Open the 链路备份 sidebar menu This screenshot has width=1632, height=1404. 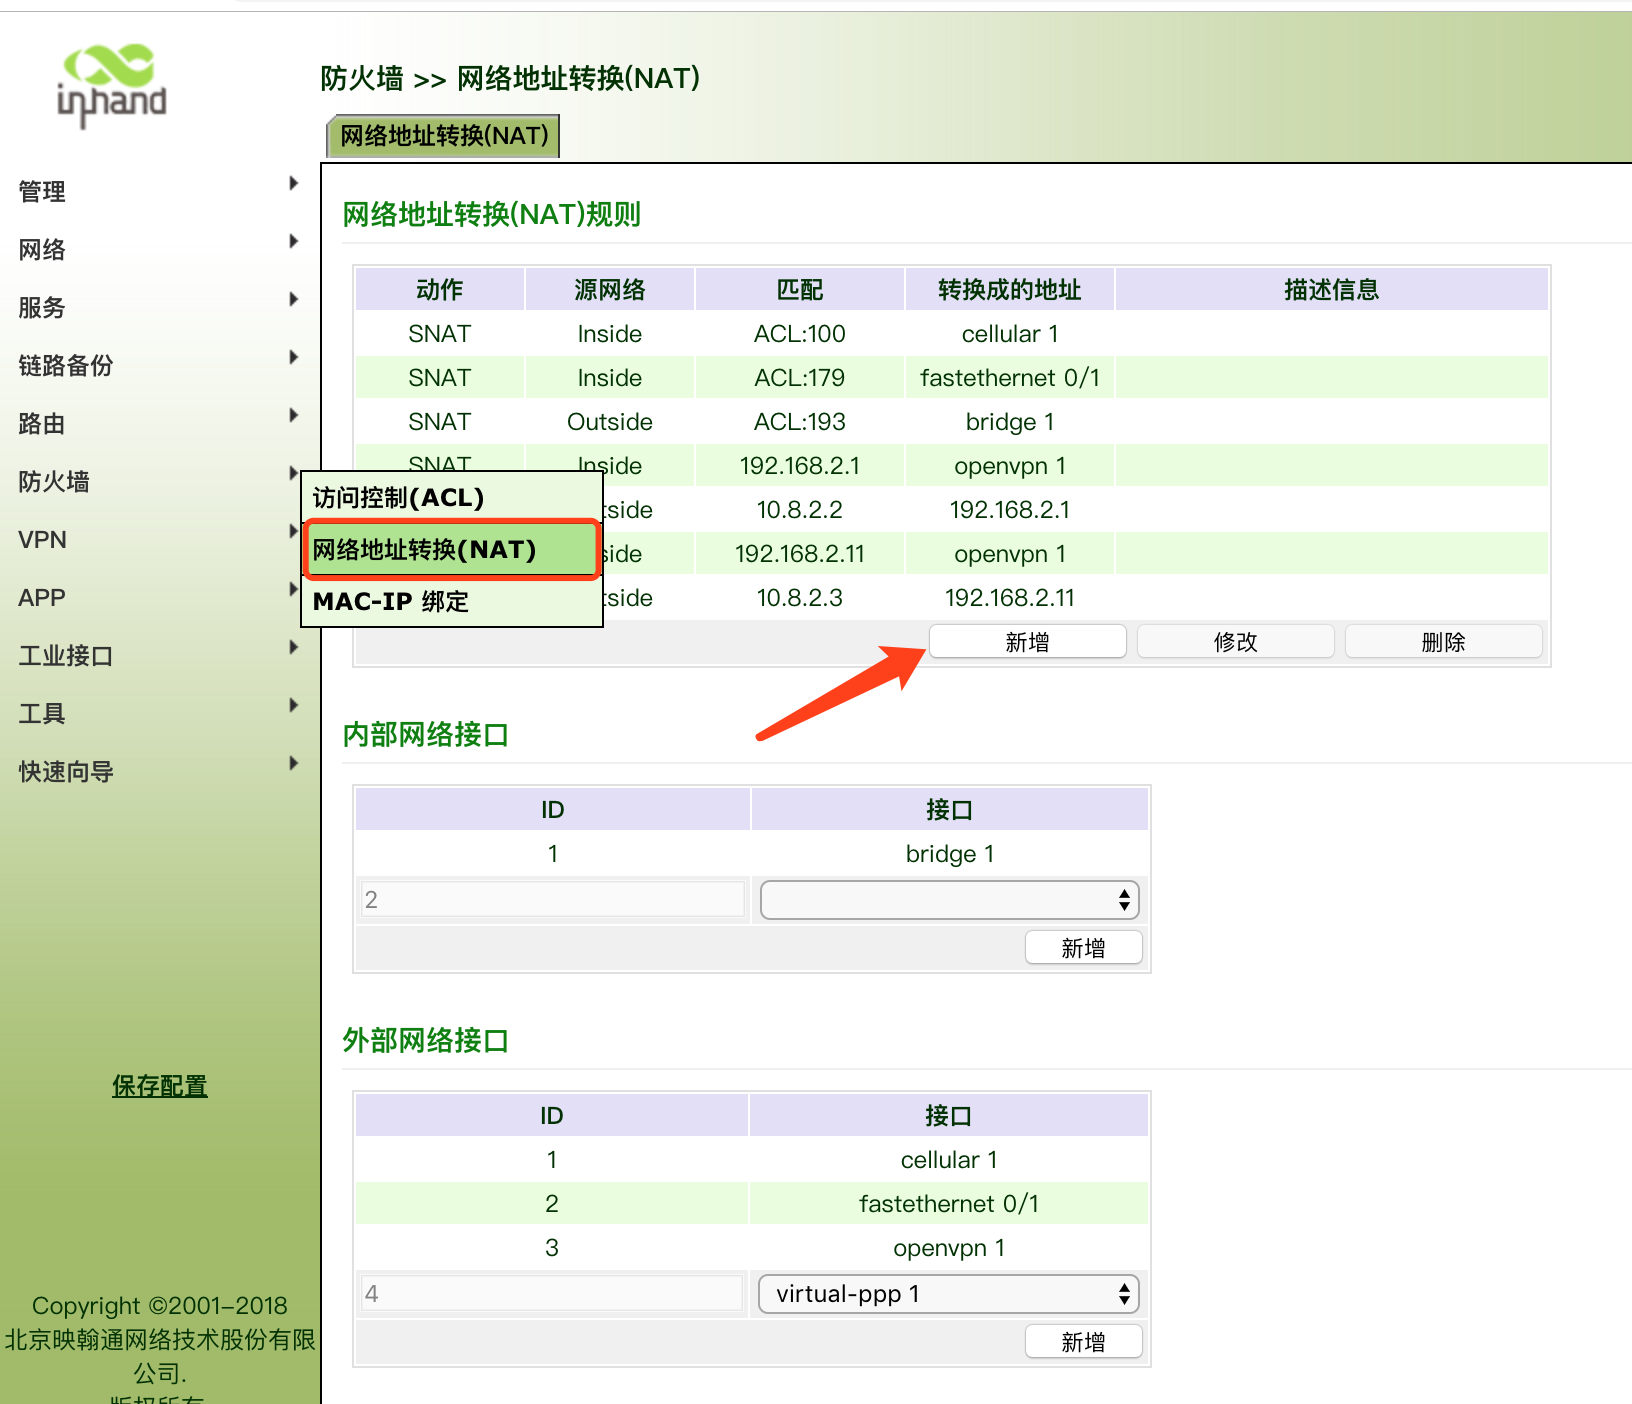pyautogui.click(x=66, y=365)
